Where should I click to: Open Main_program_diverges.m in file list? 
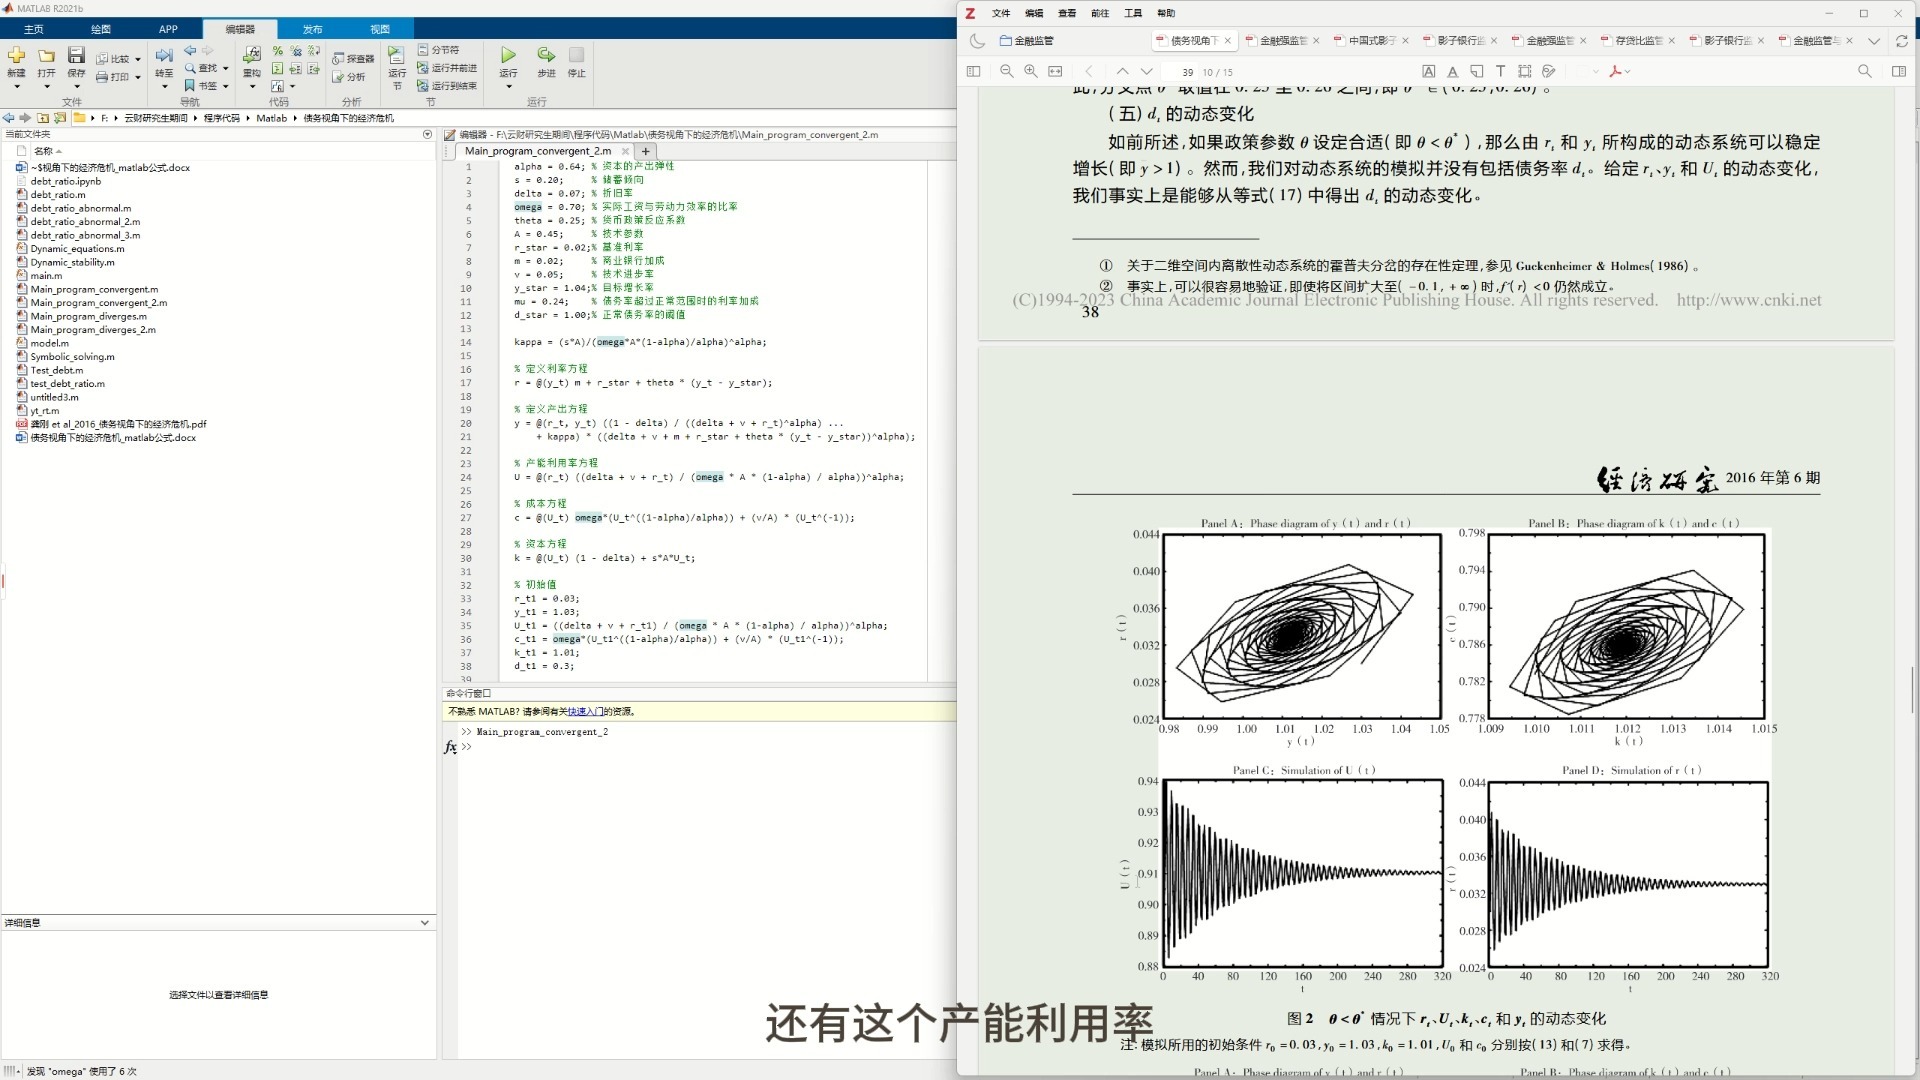coord(88,316)
